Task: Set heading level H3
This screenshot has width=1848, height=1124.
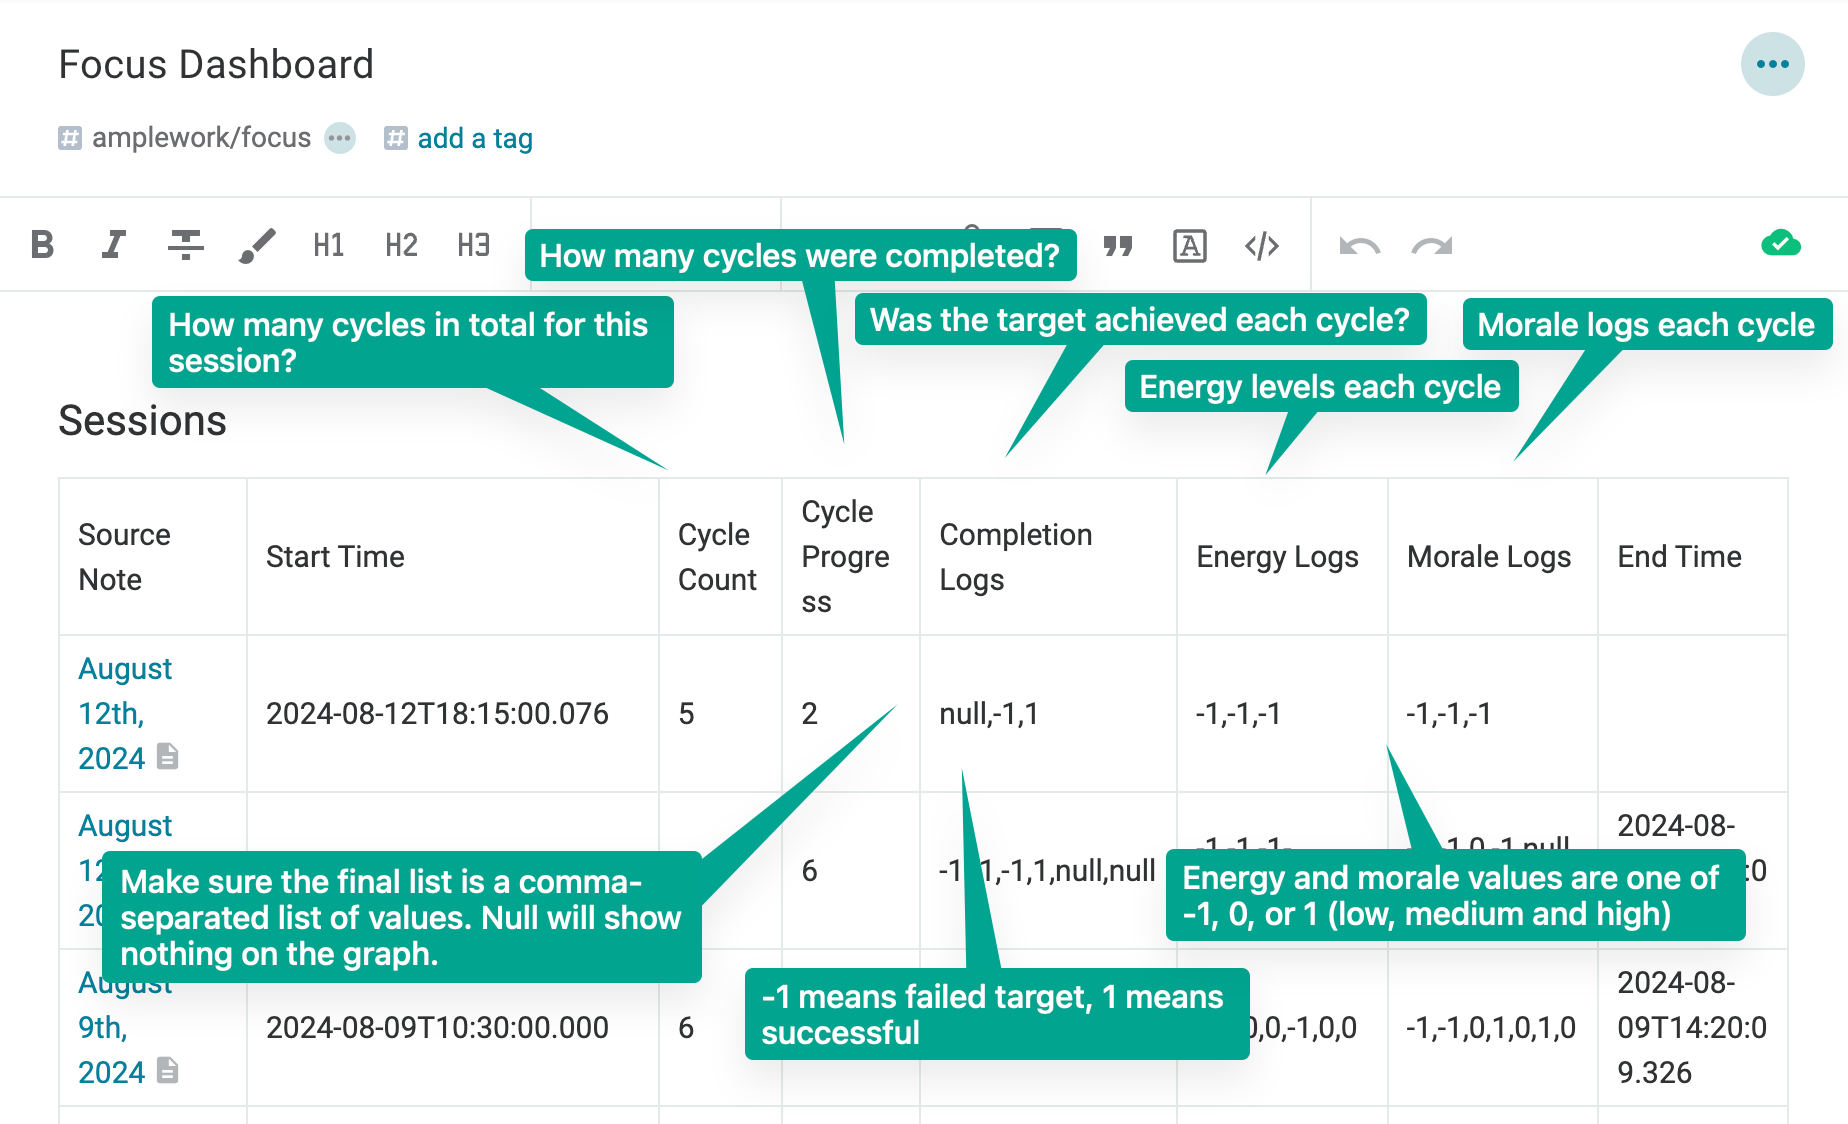Action: [x=473, y=245]
